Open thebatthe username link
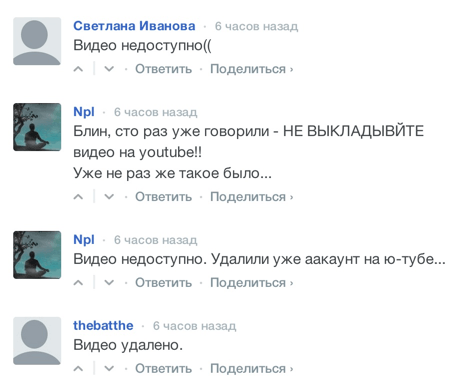Viewport: 462px width, 386px height. 103,325
